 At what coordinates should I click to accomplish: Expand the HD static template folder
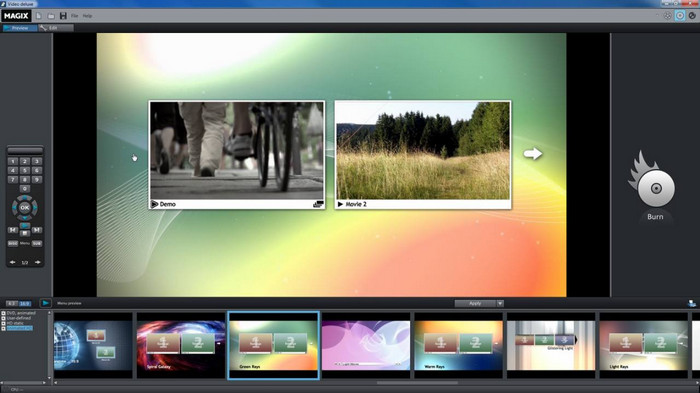click(3, 323)
